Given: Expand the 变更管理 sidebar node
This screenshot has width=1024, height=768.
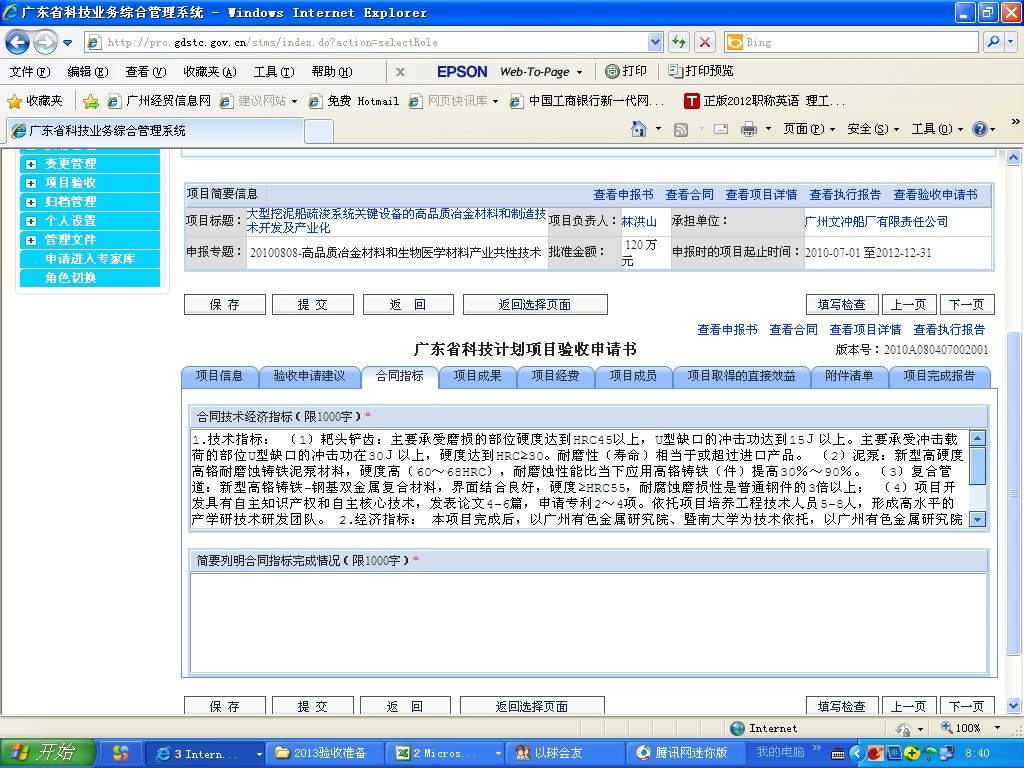Looking at the screenshot, I should click(x=31, y=164).
